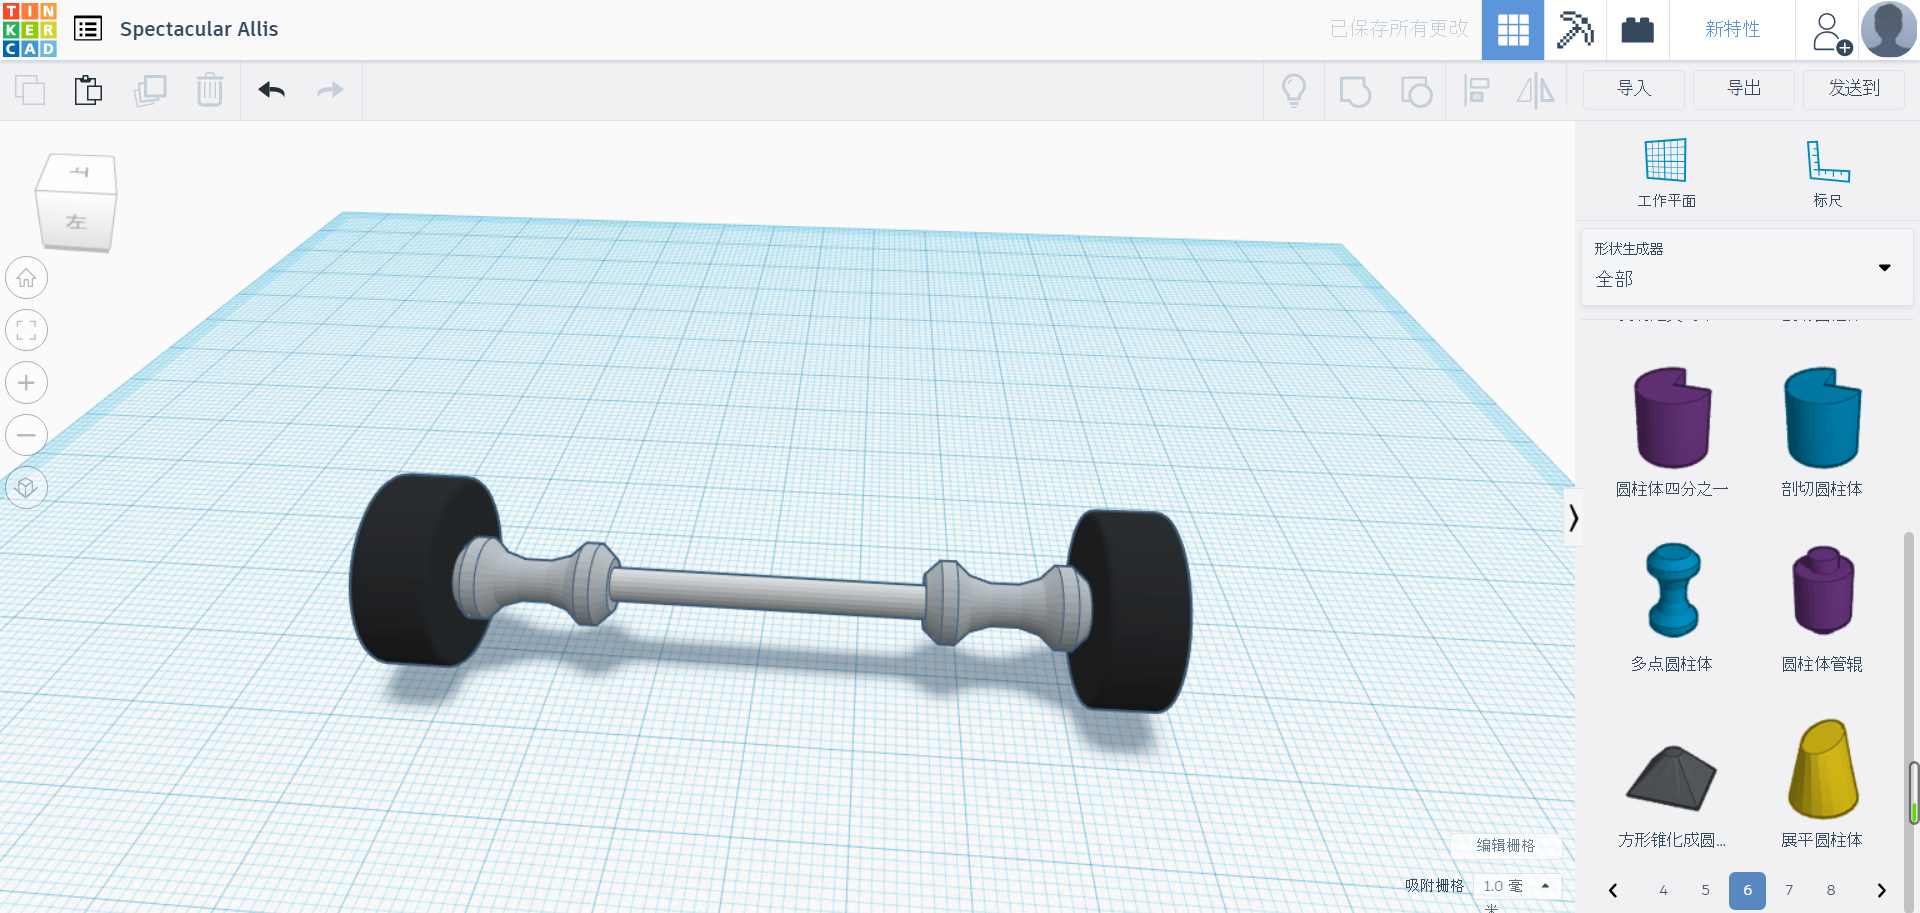The width and height of the screenshot is (1920, 913).
Task: Go to previous shapes page arrow
Action: (x=1613, y=890)
